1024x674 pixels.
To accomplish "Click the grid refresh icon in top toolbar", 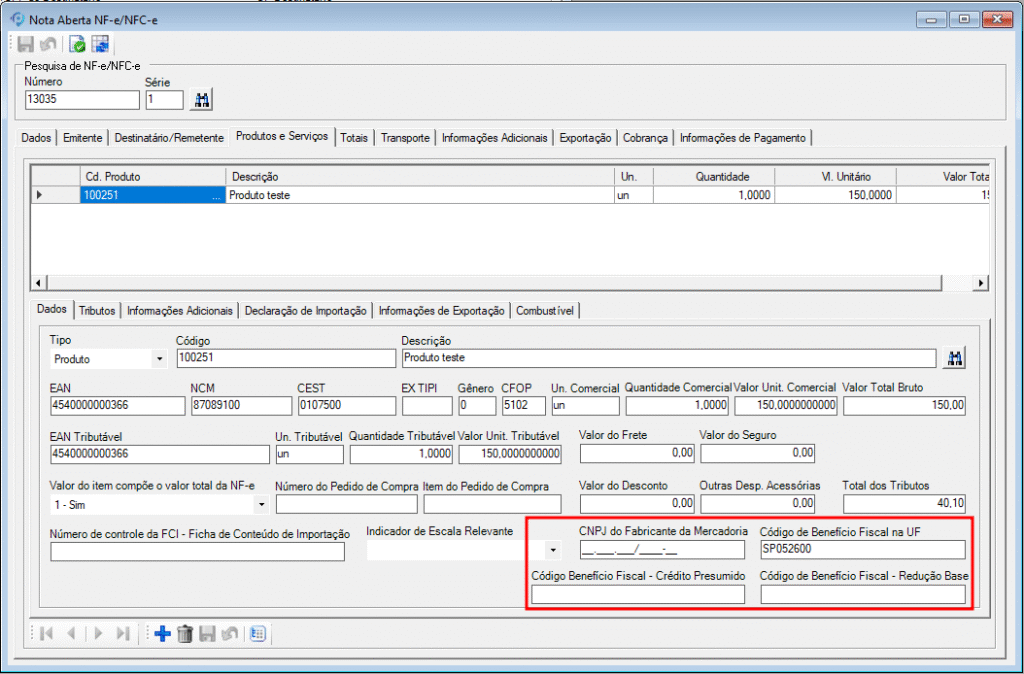I will (100, 44).
